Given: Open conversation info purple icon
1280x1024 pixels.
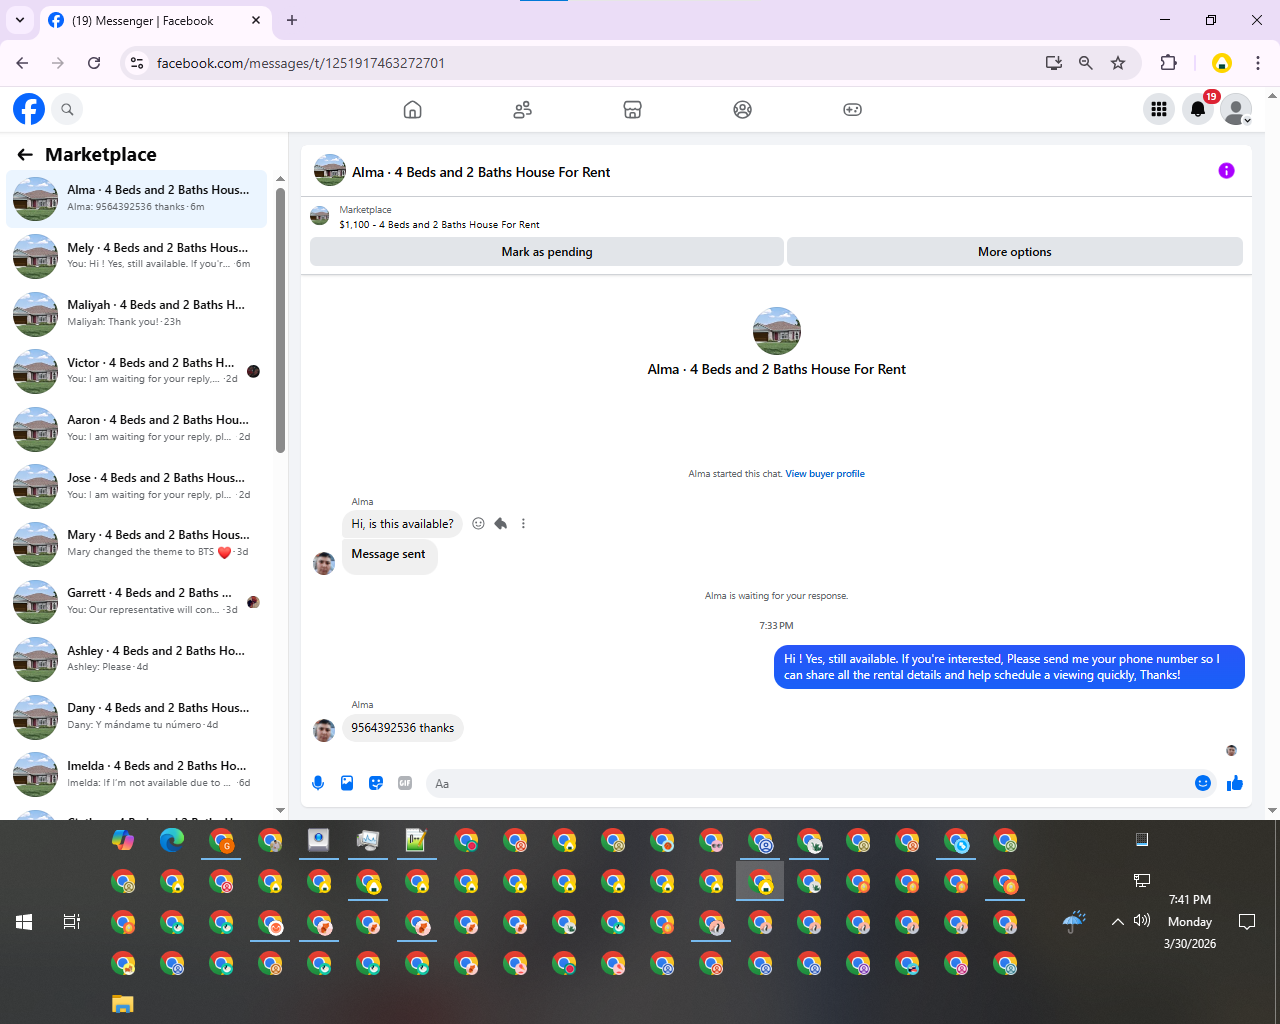Looking at the screenshot, I should (x=1226, y=171).
